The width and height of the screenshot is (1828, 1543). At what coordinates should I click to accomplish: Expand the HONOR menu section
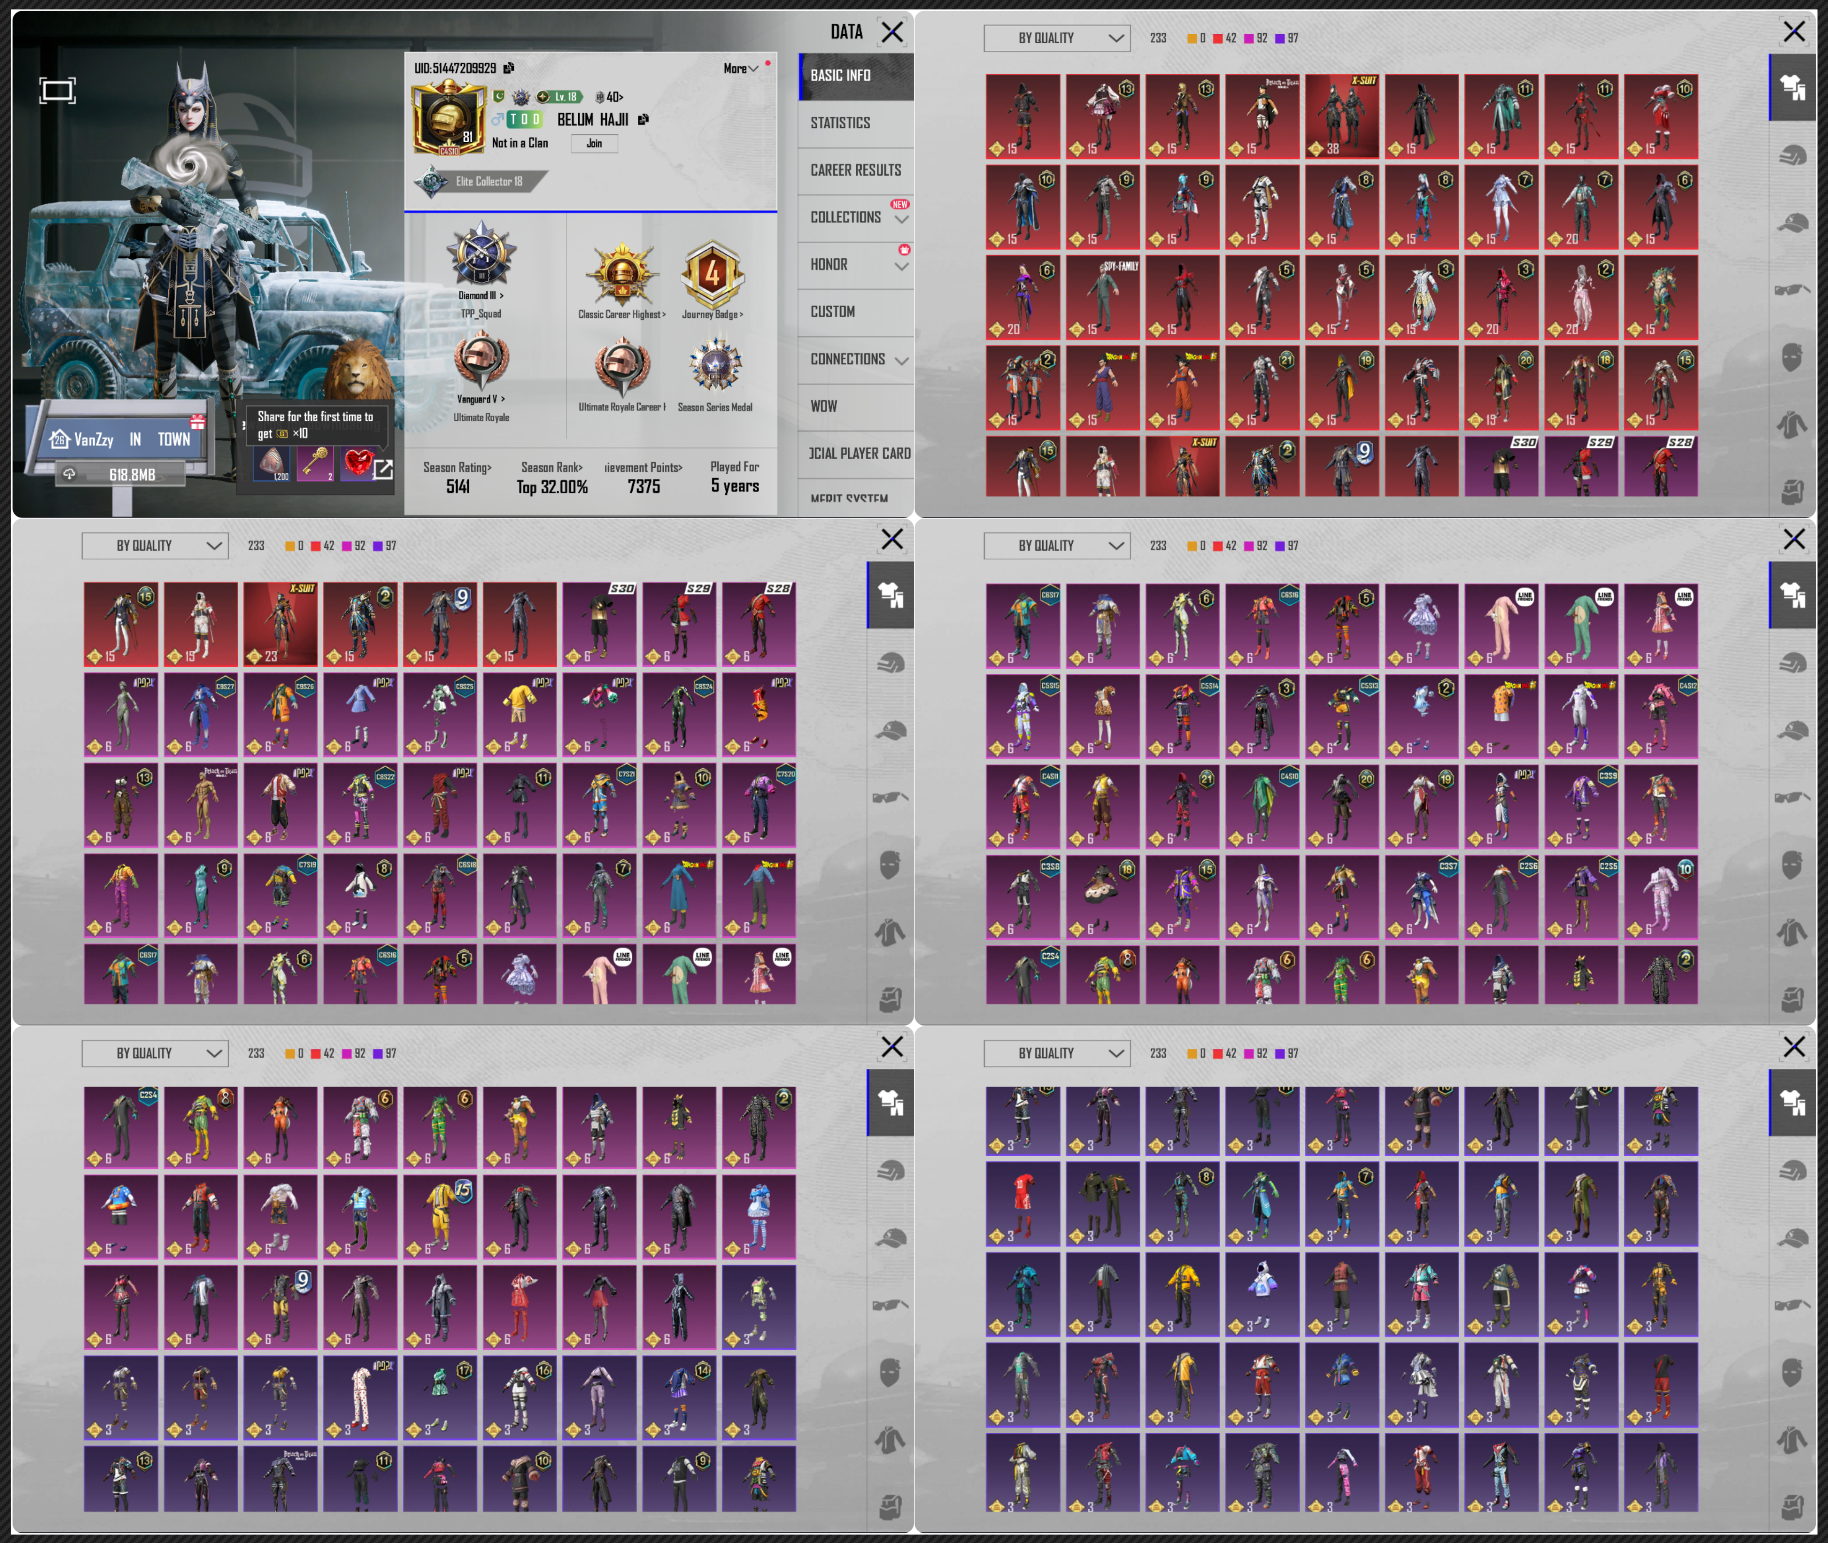856,264
